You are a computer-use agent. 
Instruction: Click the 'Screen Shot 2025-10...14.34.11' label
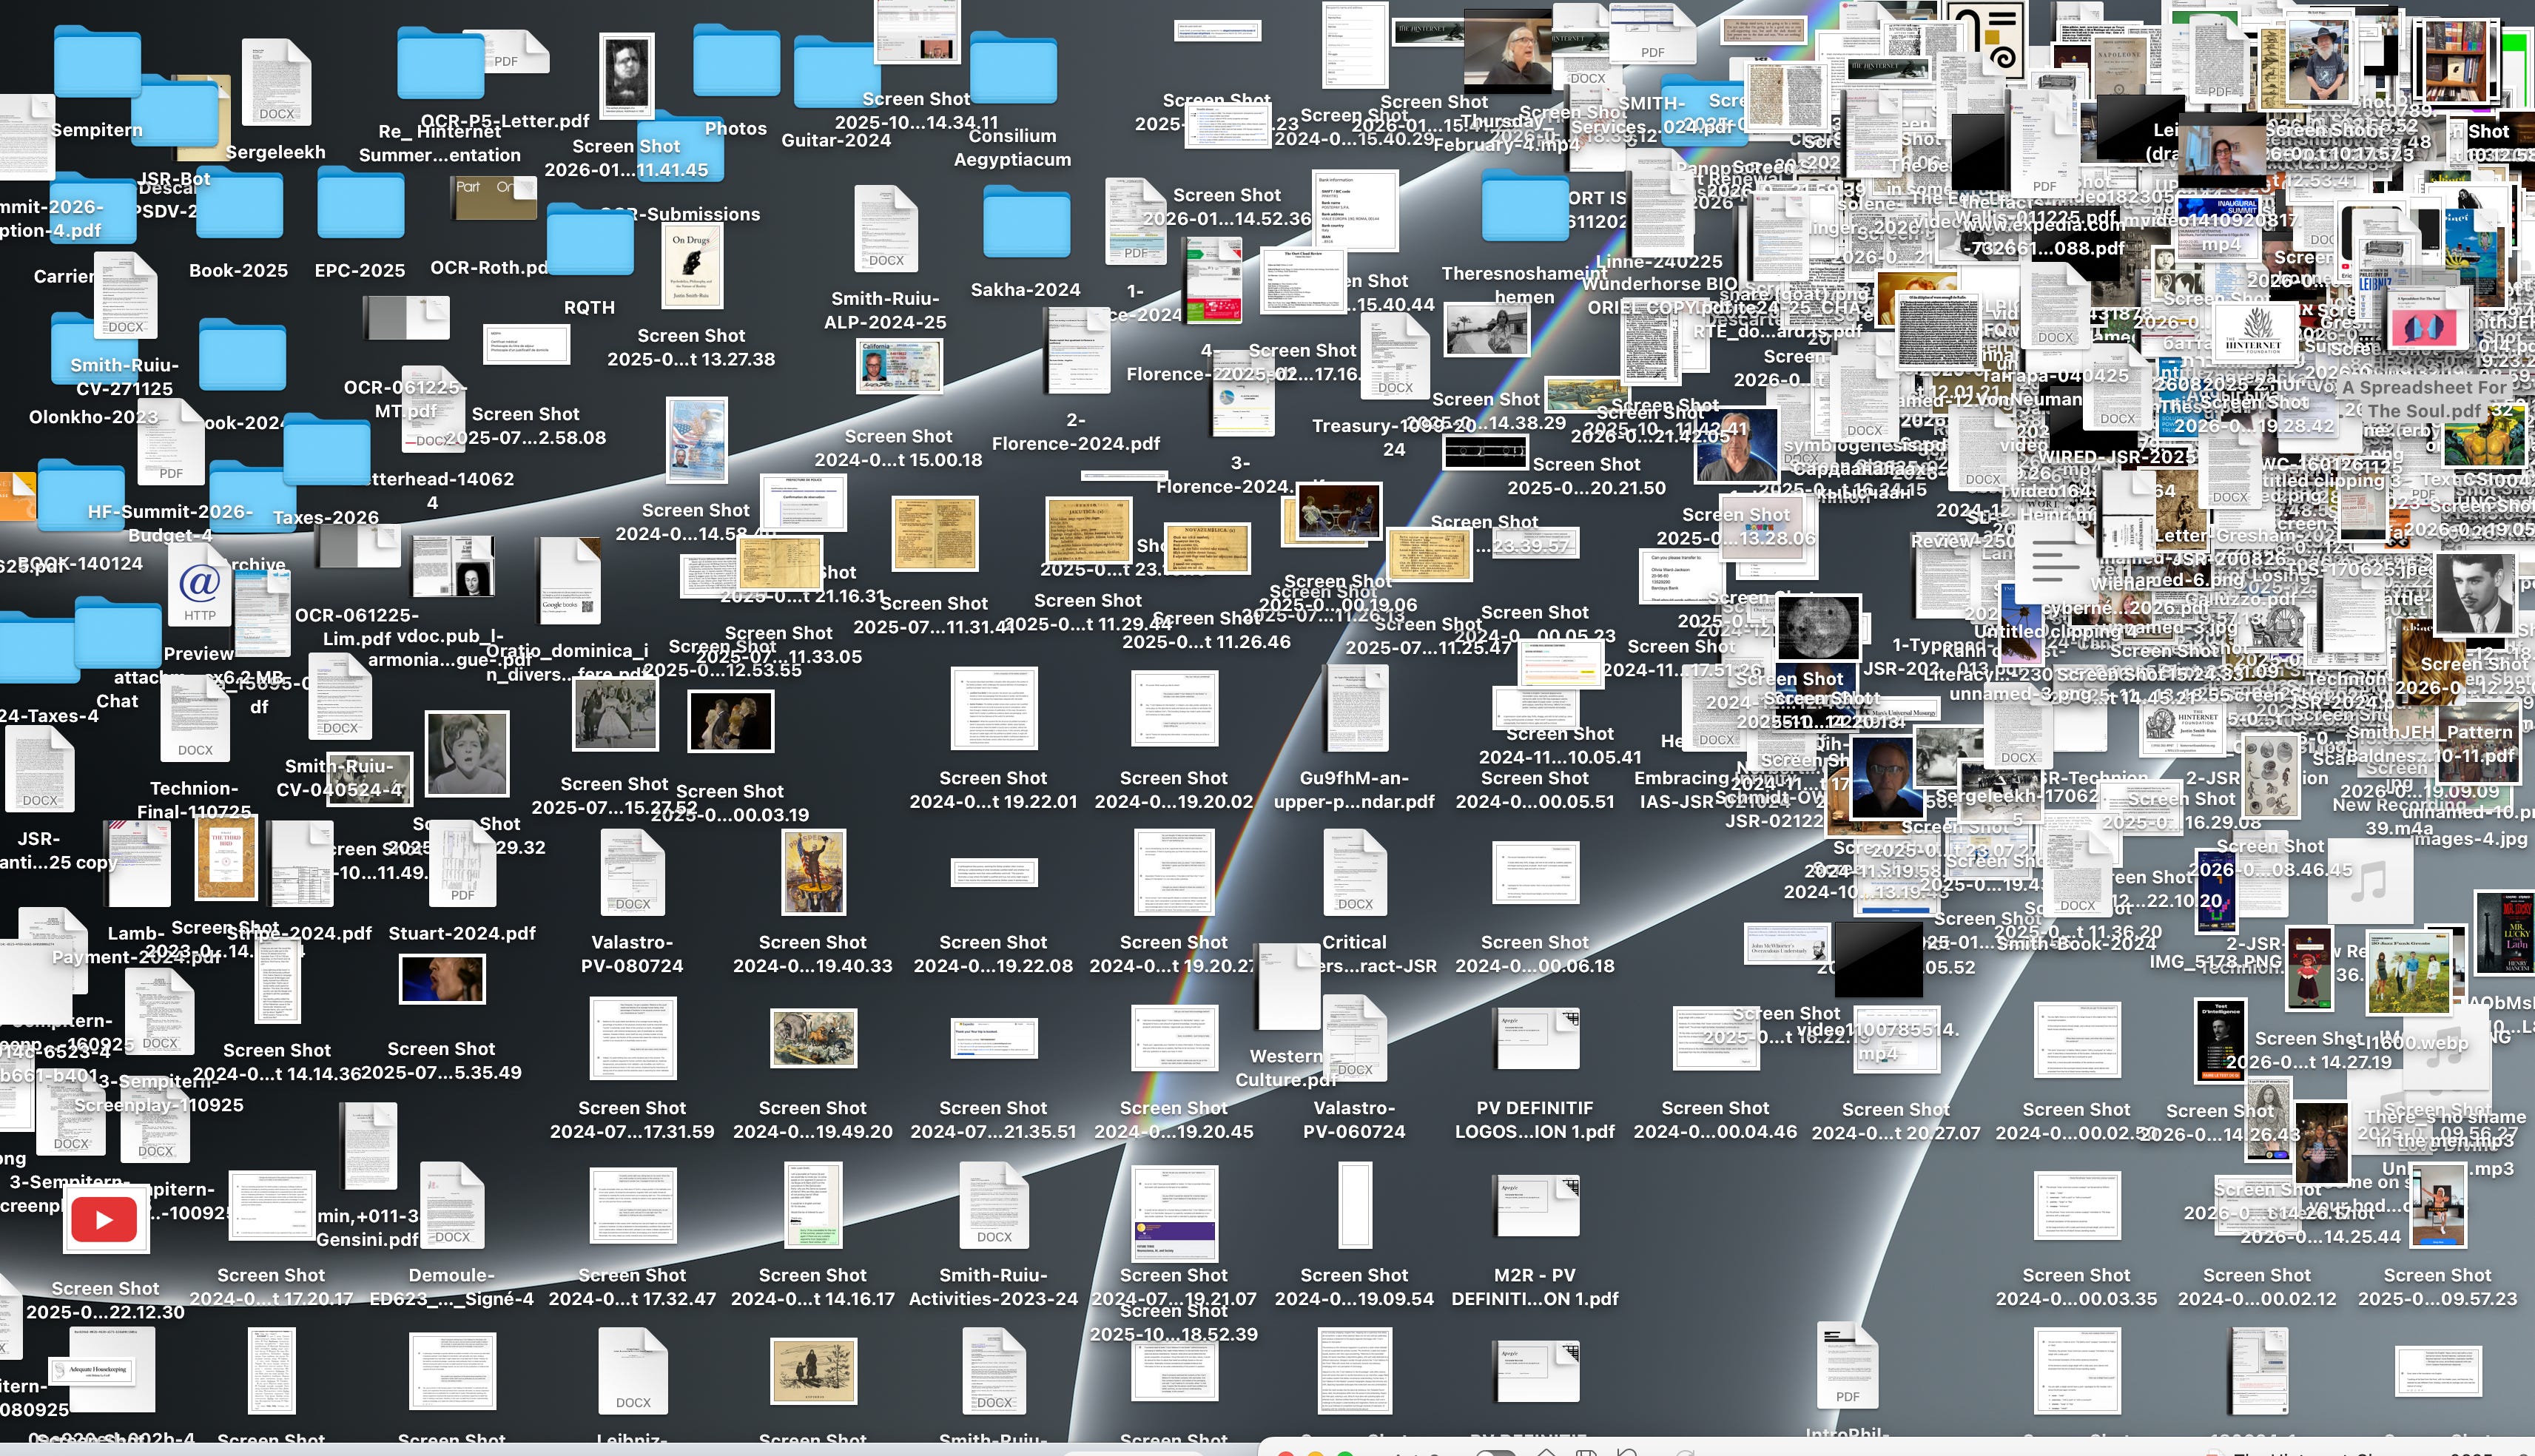pos(917,111)
